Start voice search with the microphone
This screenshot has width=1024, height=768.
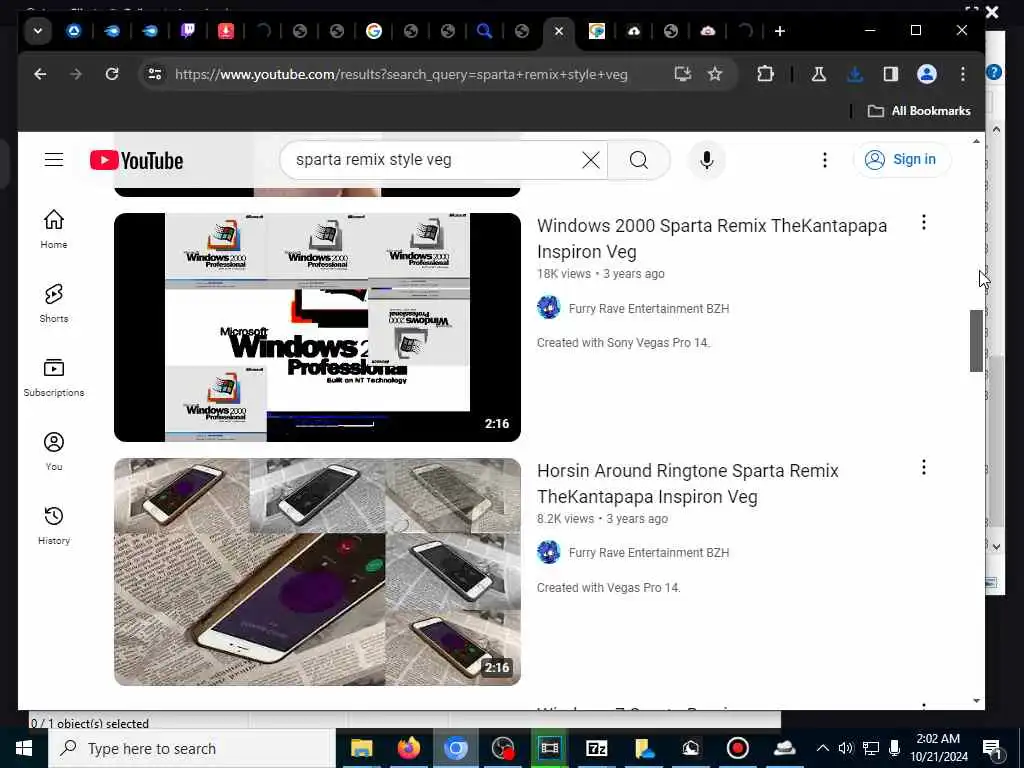pos(707,160)
